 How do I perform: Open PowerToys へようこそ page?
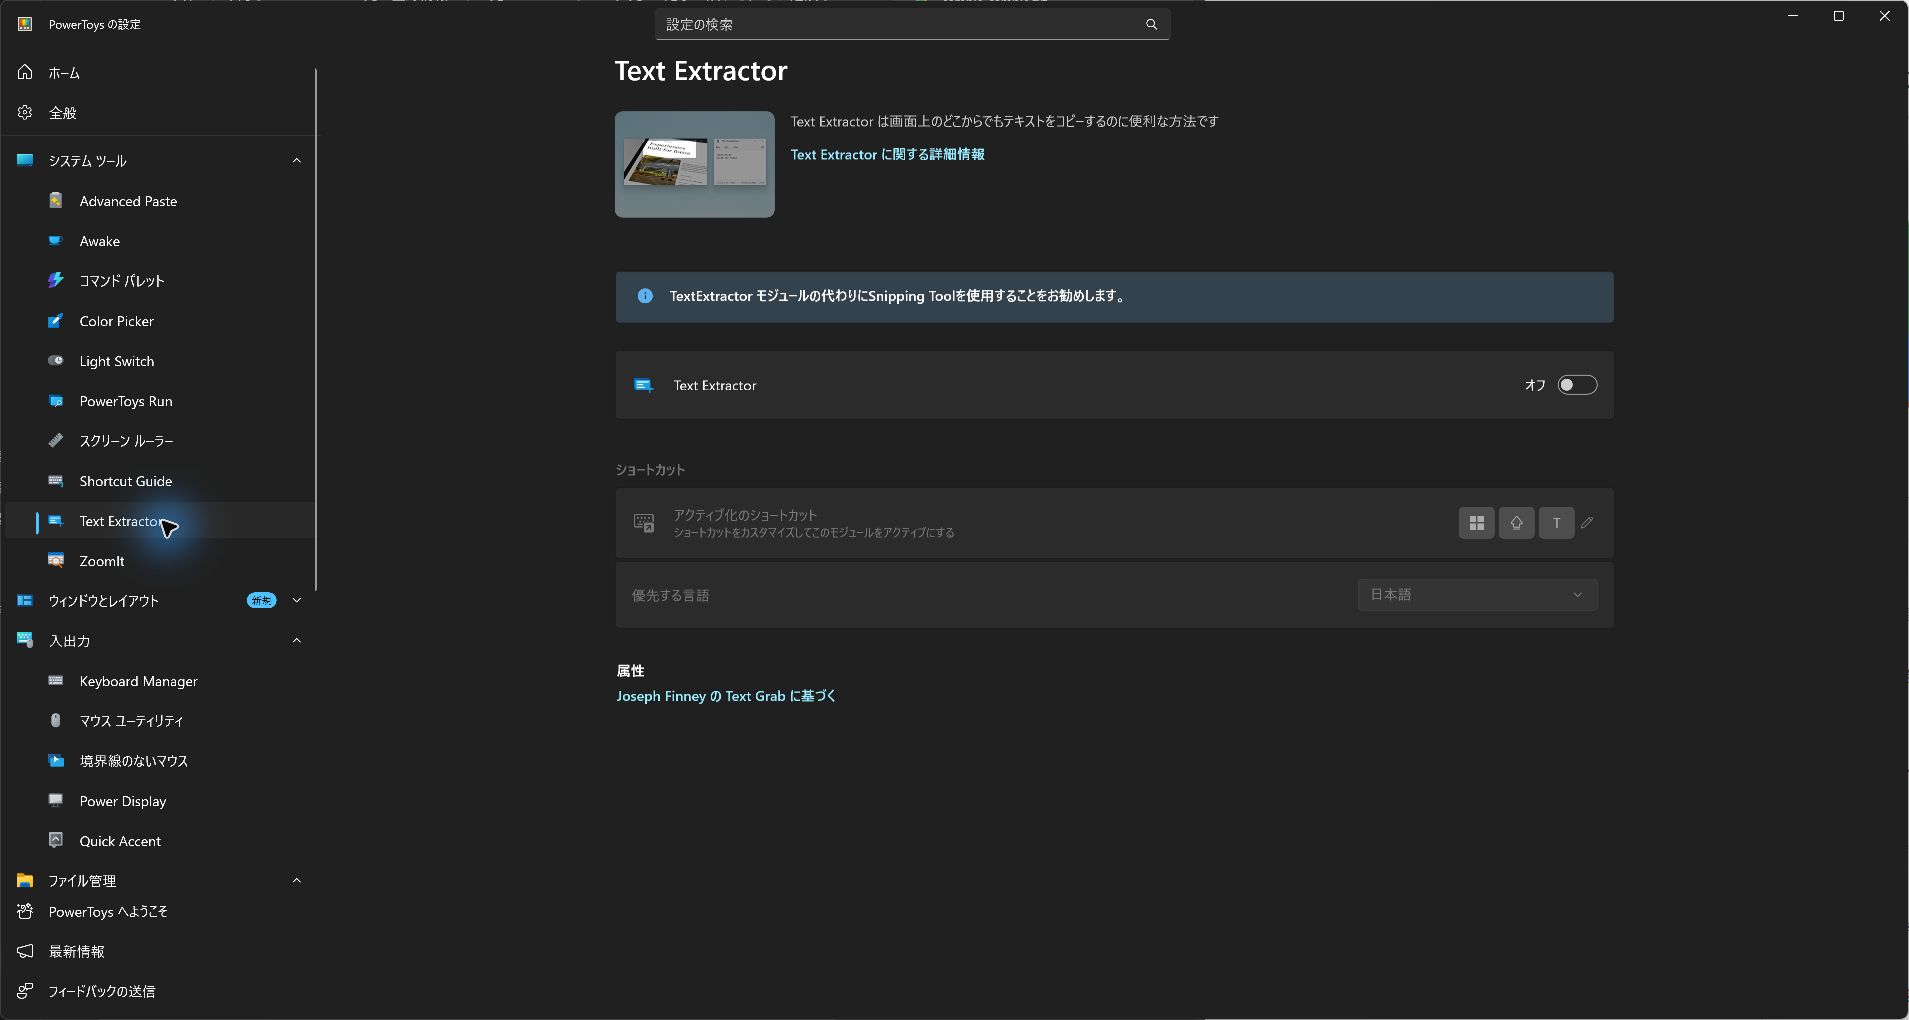click(x=158, y=911)
